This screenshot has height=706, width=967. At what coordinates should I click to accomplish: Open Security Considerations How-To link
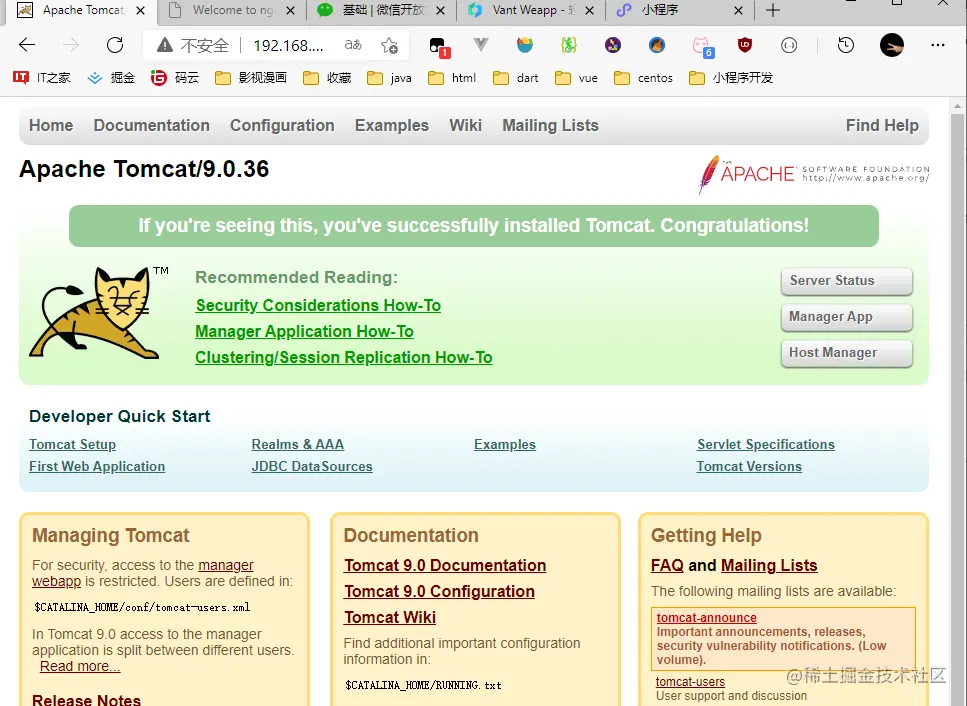click(318, 305)
